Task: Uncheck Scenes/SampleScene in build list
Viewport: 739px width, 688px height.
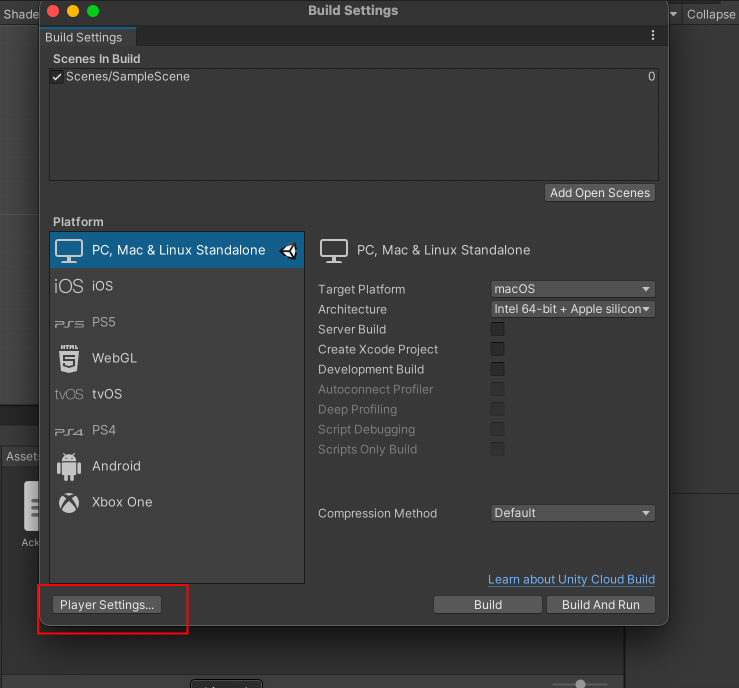Action: point(57,77)
